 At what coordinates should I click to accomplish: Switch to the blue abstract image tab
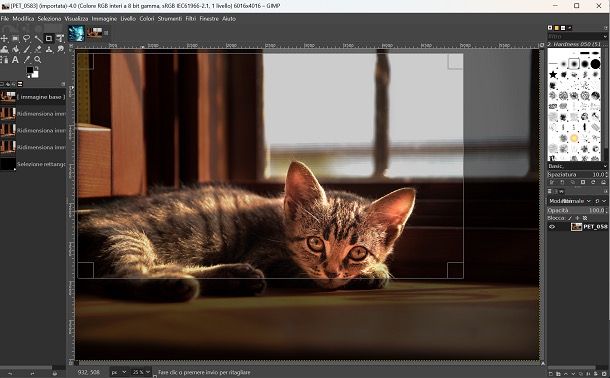(76, 33)
